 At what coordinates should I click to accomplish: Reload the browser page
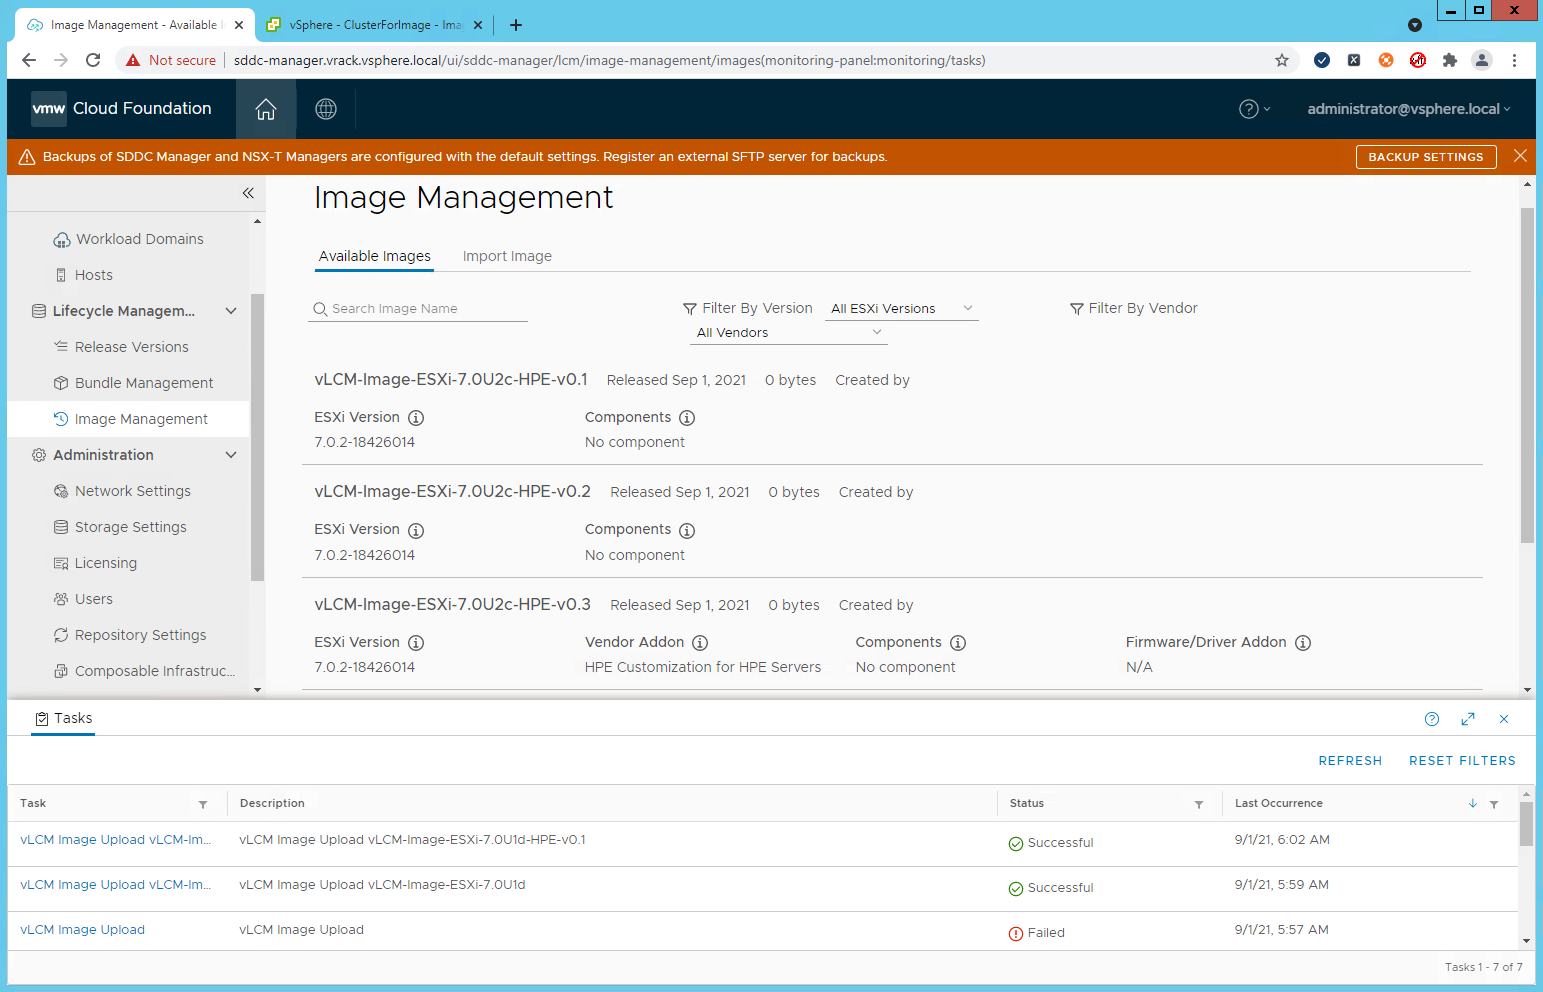(x=93, y=60)
